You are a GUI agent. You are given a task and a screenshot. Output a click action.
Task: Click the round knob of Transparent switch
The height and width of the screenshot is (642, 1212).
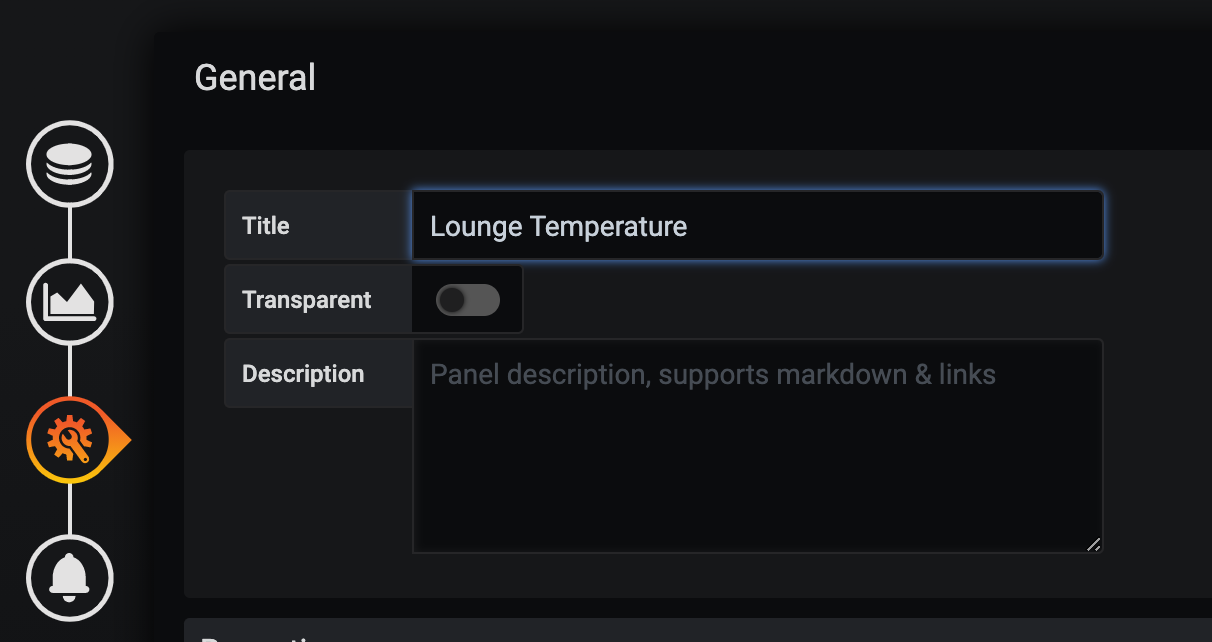[452, 300]
